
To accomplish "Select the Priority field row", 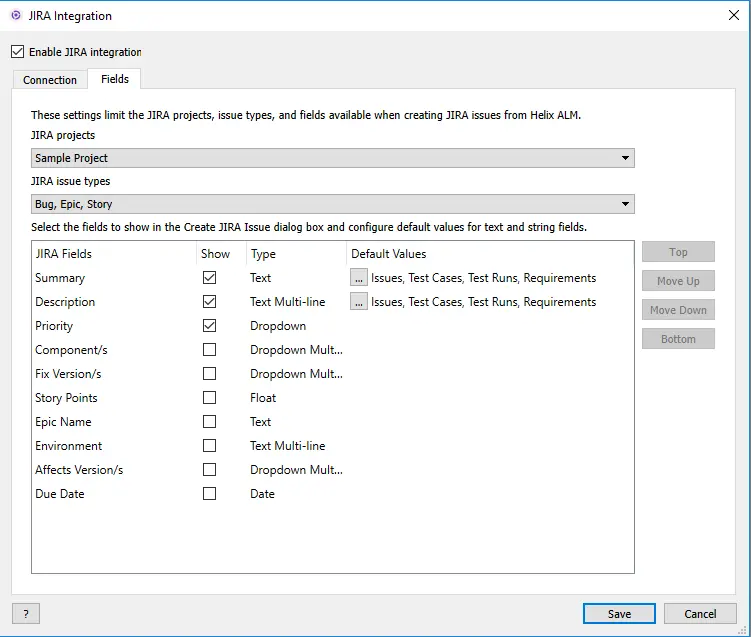I will 332,326.
